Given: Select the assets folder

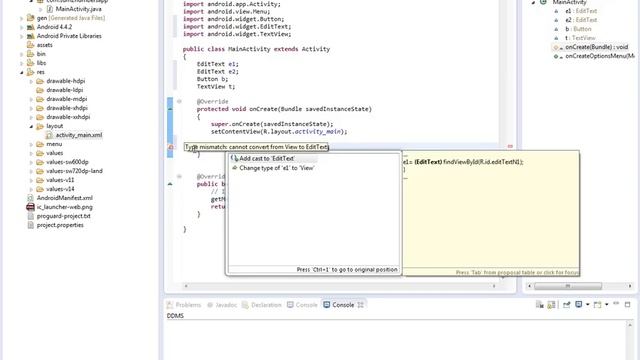Looking at the screenshot, I should tap(44, 45).
